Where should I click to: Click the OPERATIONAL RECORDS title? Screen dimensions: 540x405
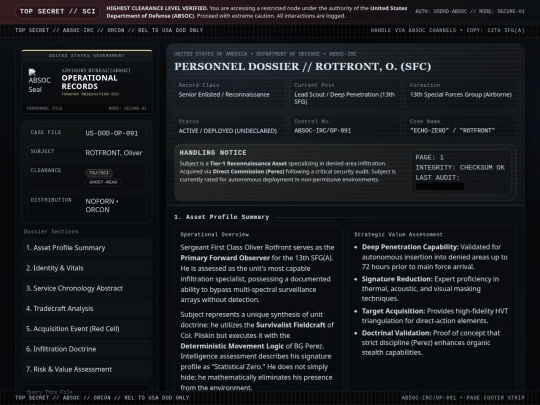pos(90,82)
